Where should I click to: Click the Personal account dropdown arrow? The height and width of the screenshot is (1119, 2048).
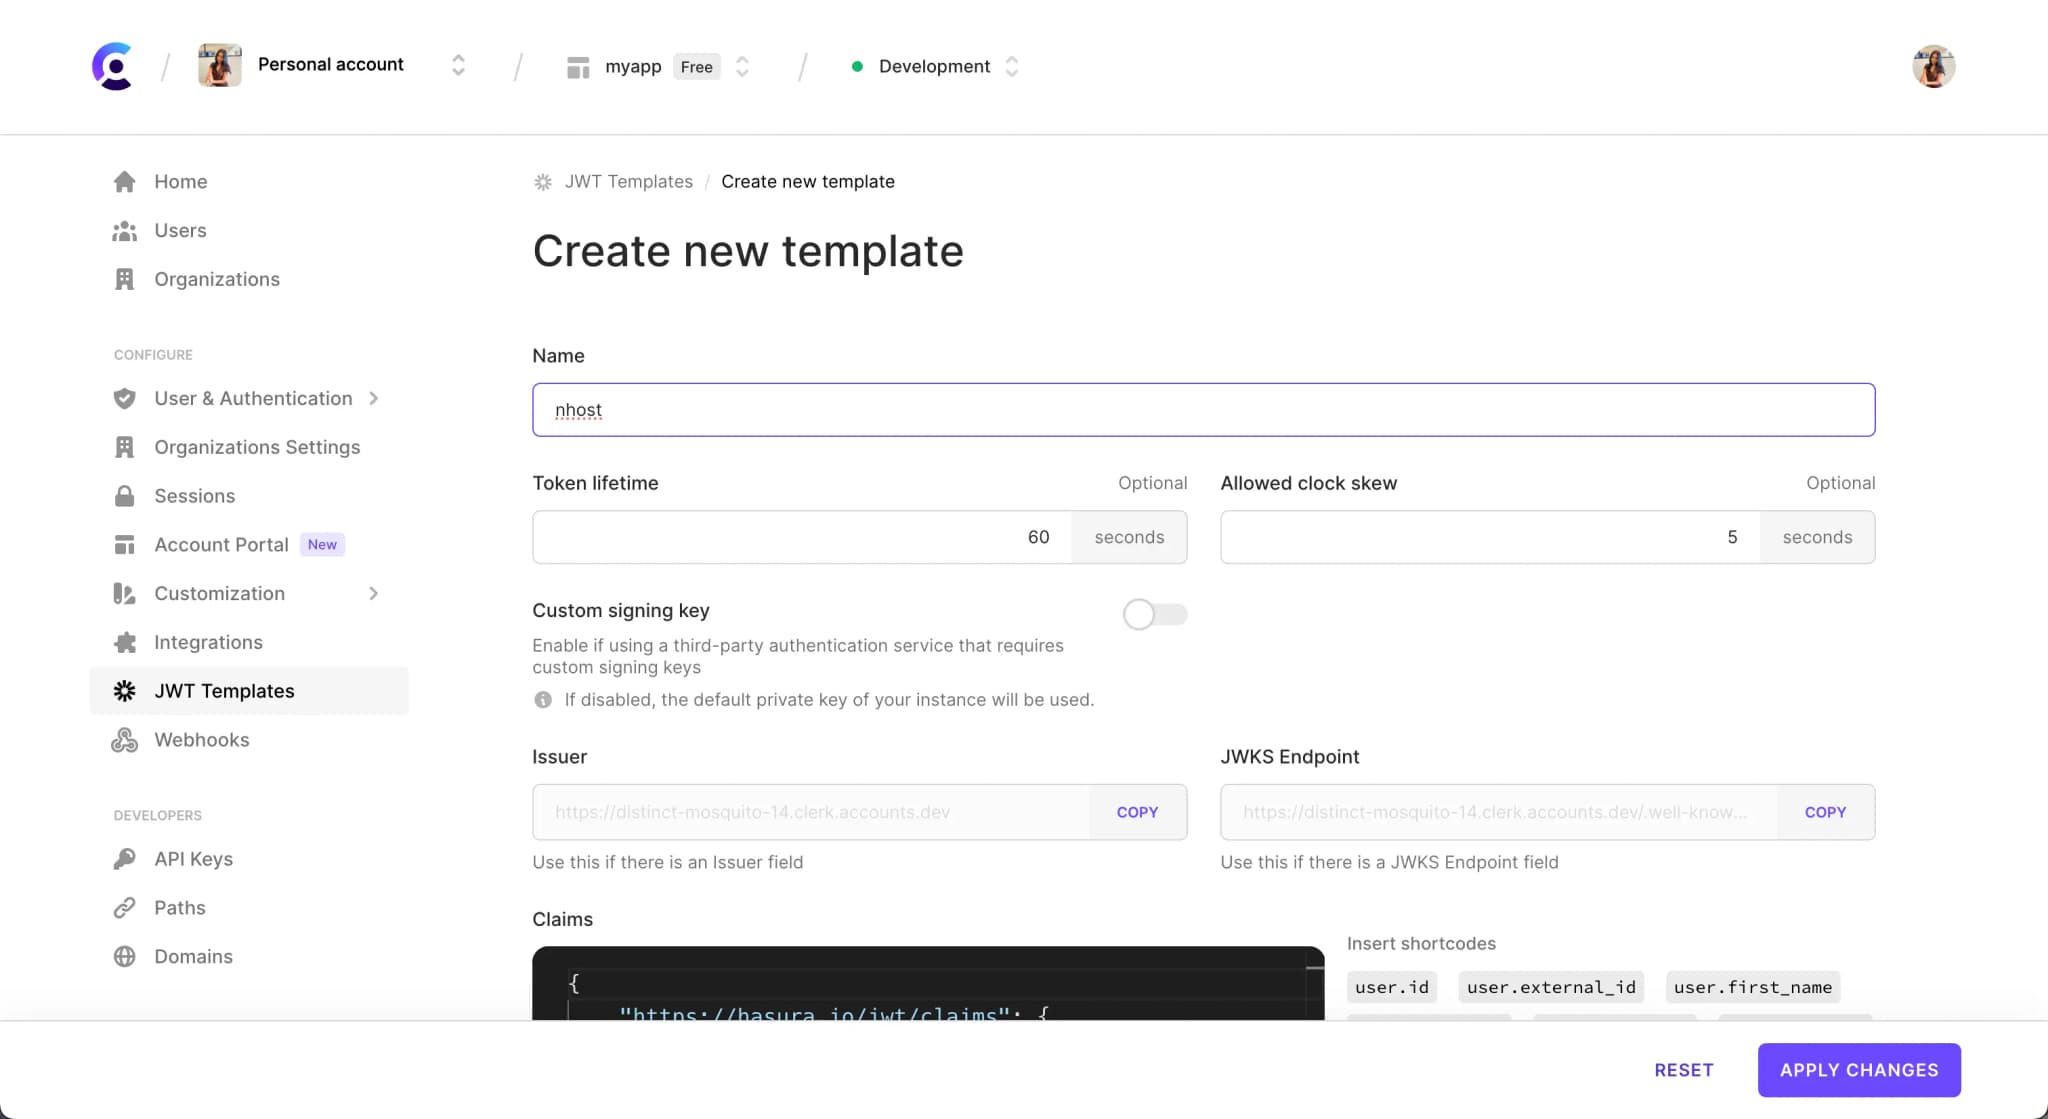coord(460,65)
